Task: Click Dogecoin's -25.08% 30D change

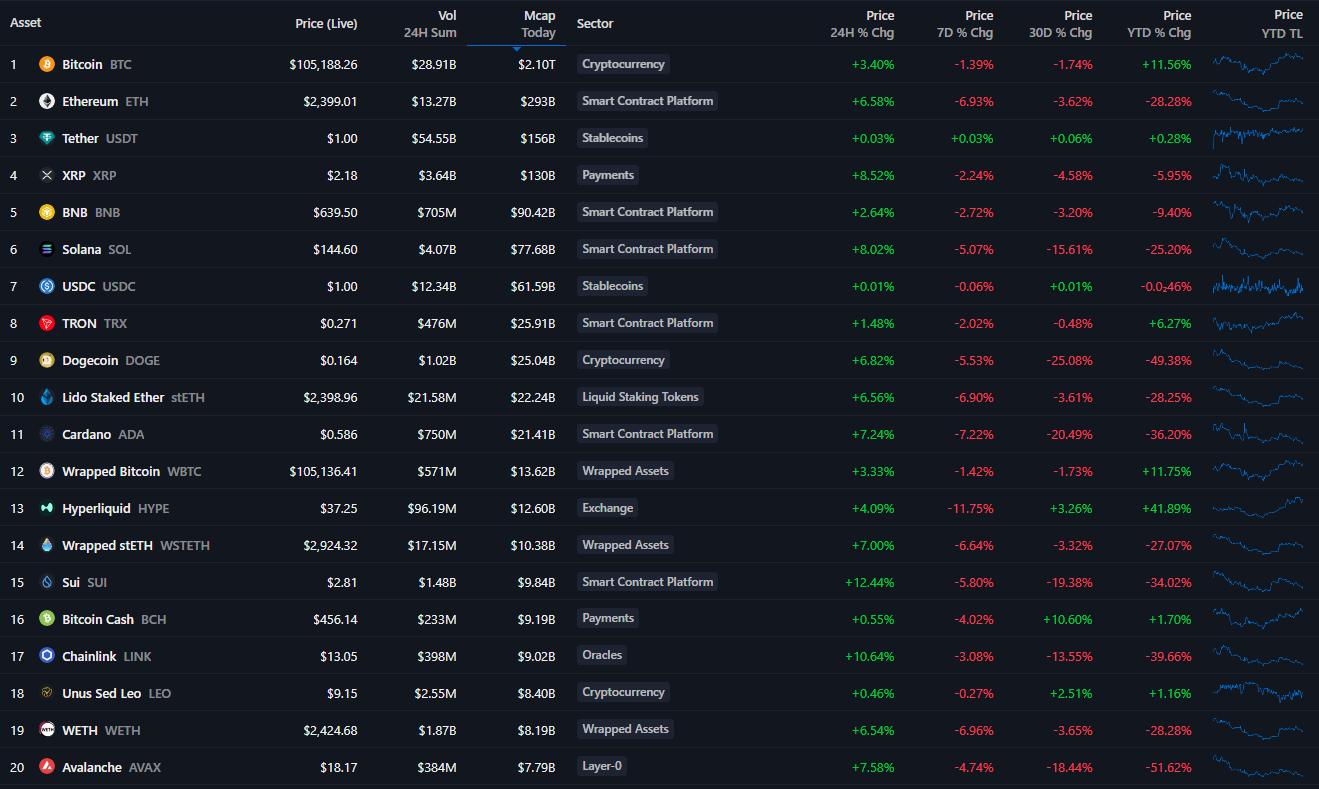Action: (x=1068, y=360)
